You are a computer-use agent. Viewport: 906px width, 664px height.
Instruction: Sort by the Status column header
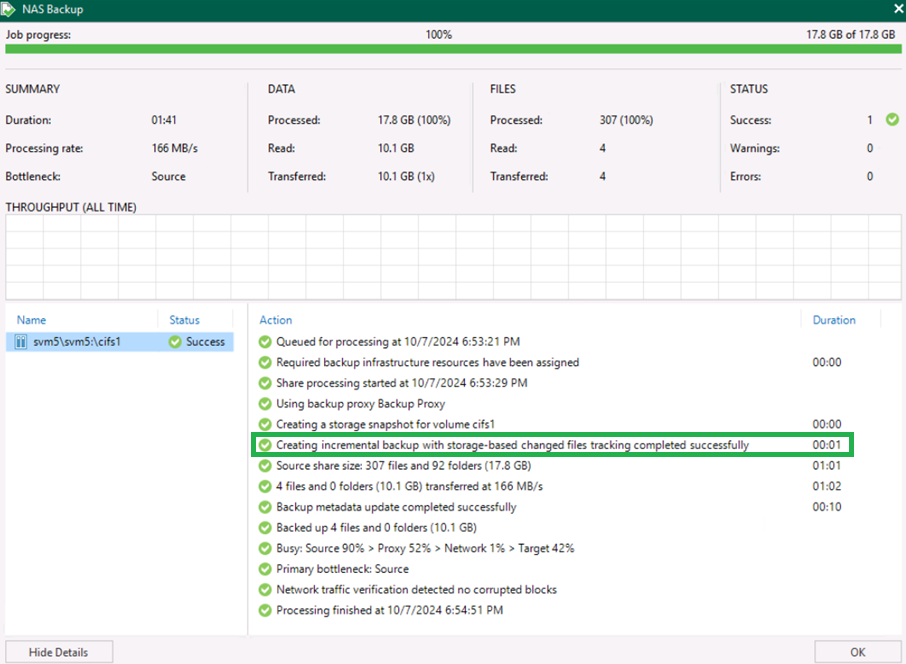[184, 320]
